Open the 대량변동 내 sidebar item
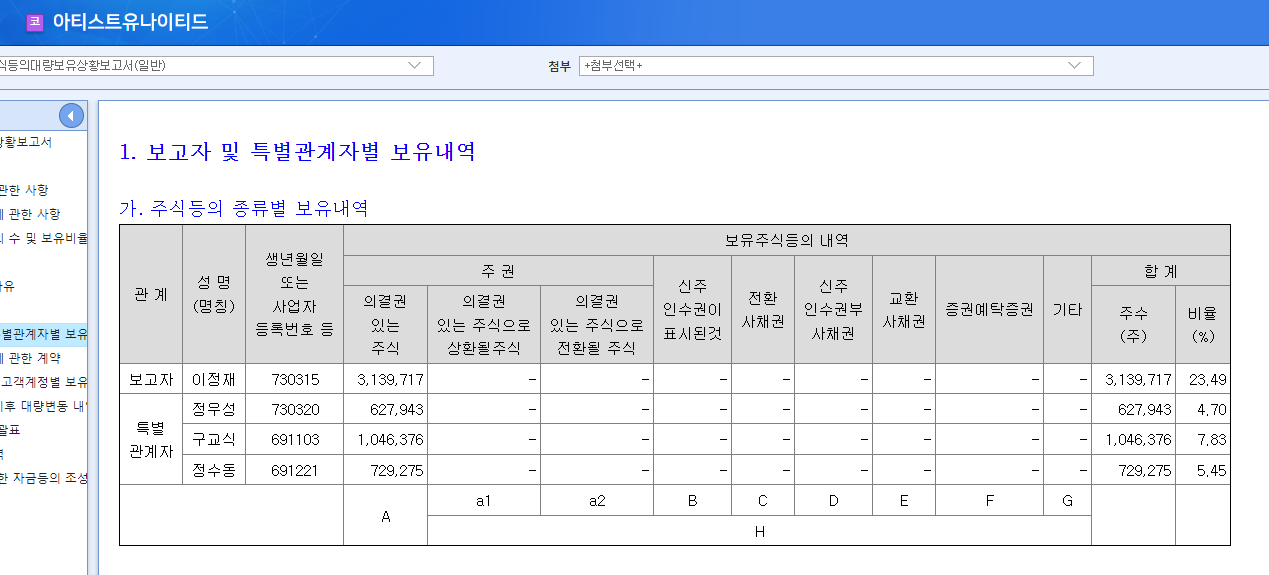This screenshot has width=1269, height=575. [44, 406]
